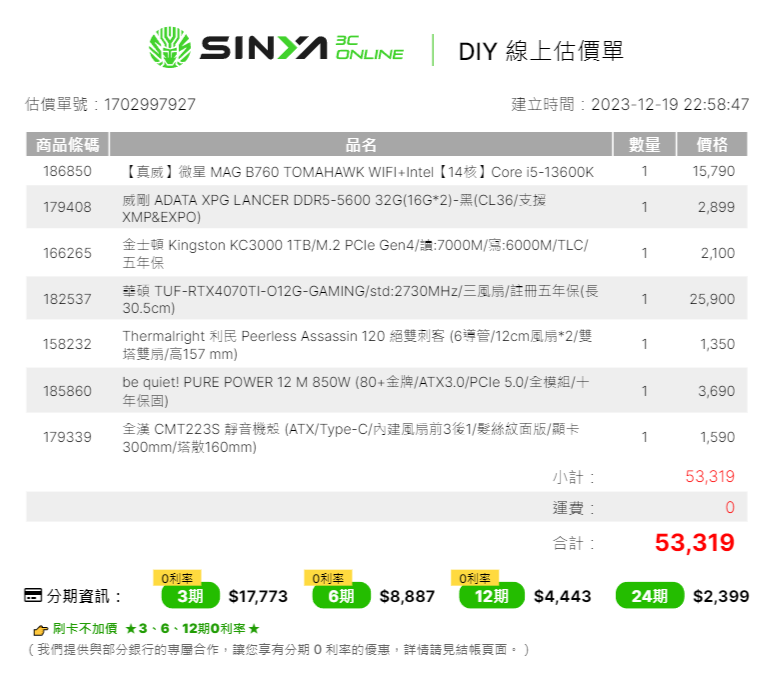774x681 pixels.
Task: Click the 分期資訊 label
Action: click(x=84, y=596)
